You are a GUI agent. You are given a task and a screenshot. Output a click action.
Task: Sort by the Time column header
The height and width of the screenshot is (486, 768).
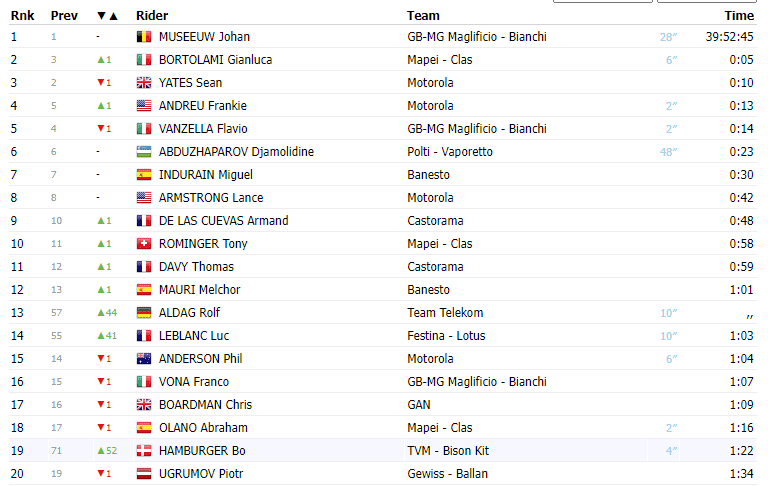coord(739,16)
